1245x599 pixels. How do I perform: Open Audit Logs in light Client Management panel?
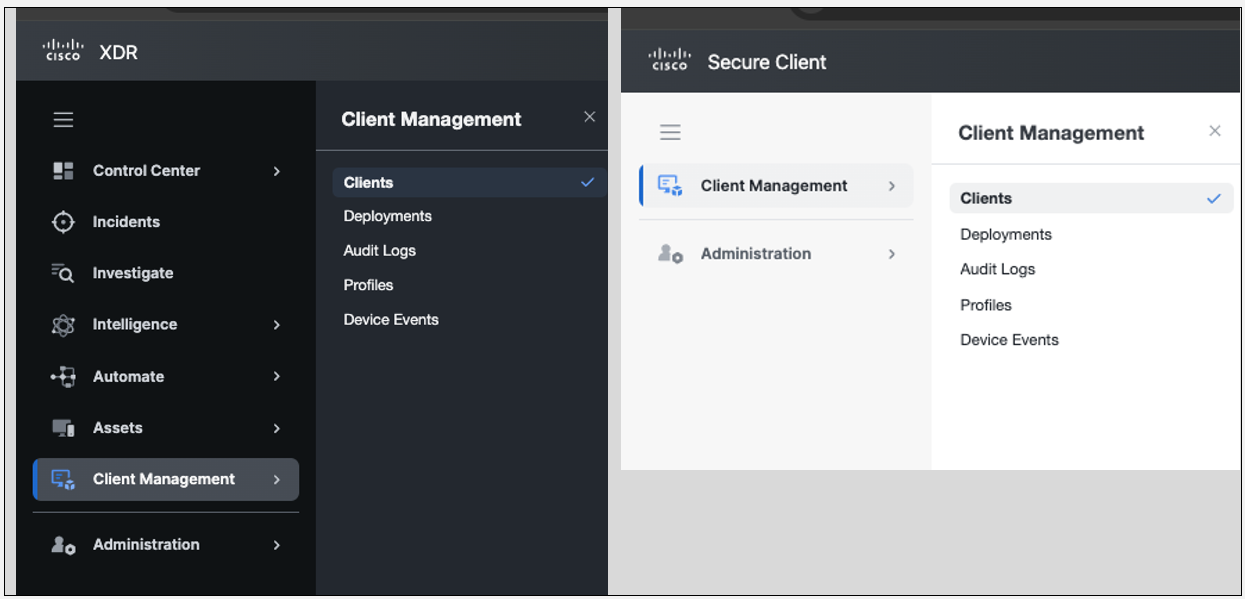[x=998, y=269]
